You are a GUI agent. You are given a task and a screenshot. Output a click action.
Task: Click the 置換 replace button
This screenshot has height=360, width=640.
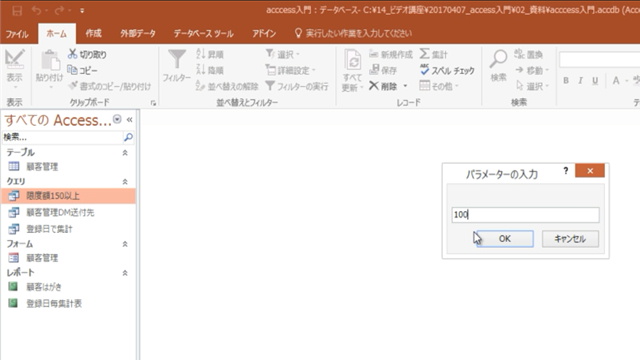pos(529,54)
